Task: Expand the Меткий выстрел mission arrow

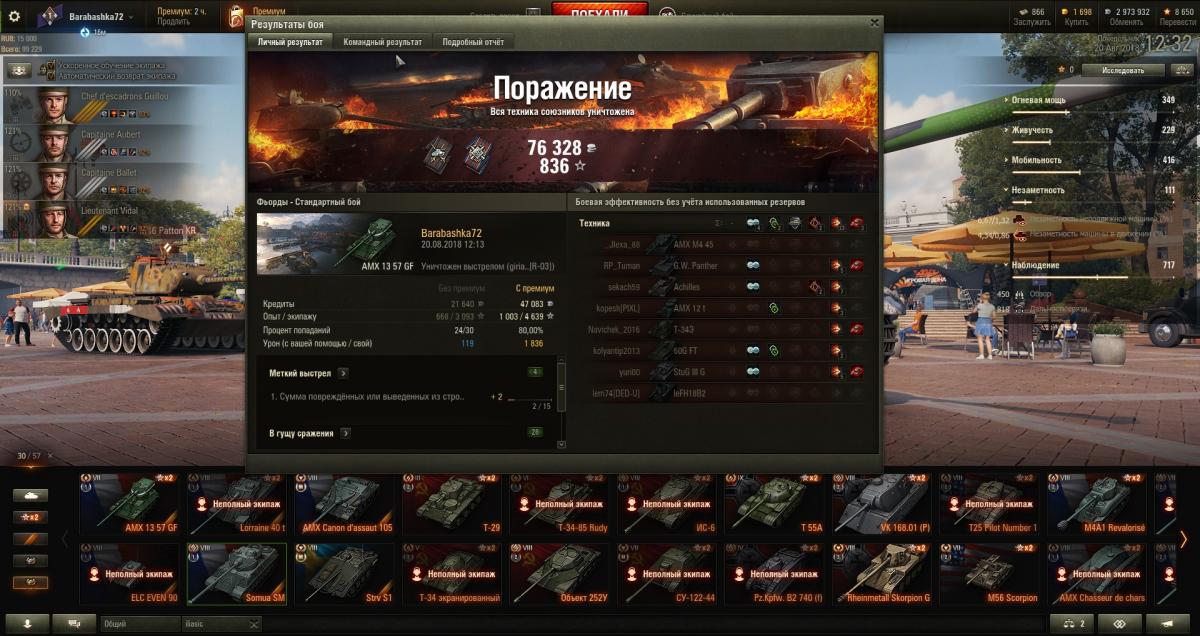Action: [x=343, y=373]
